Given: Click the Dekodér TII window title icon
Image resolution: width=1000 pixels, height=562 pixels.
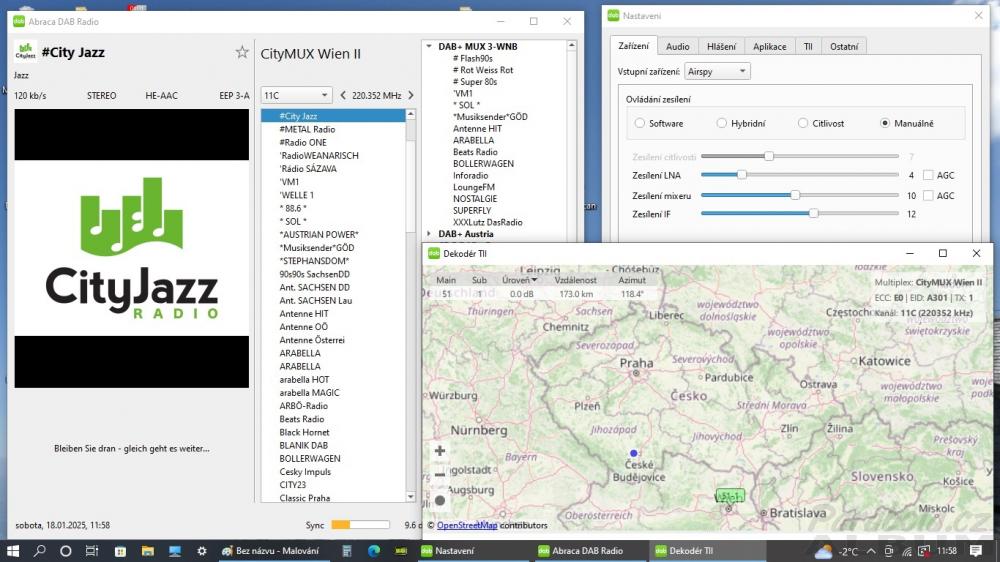Looking at the screenshot, I should click(434, 253).
